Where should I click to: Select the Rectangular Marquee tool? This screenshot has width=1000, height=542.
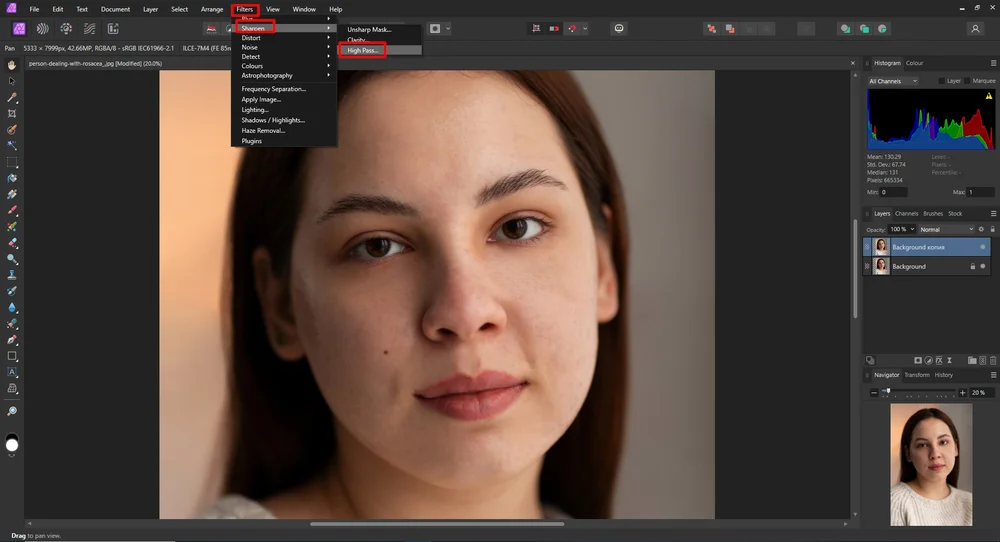click(11, 162)
